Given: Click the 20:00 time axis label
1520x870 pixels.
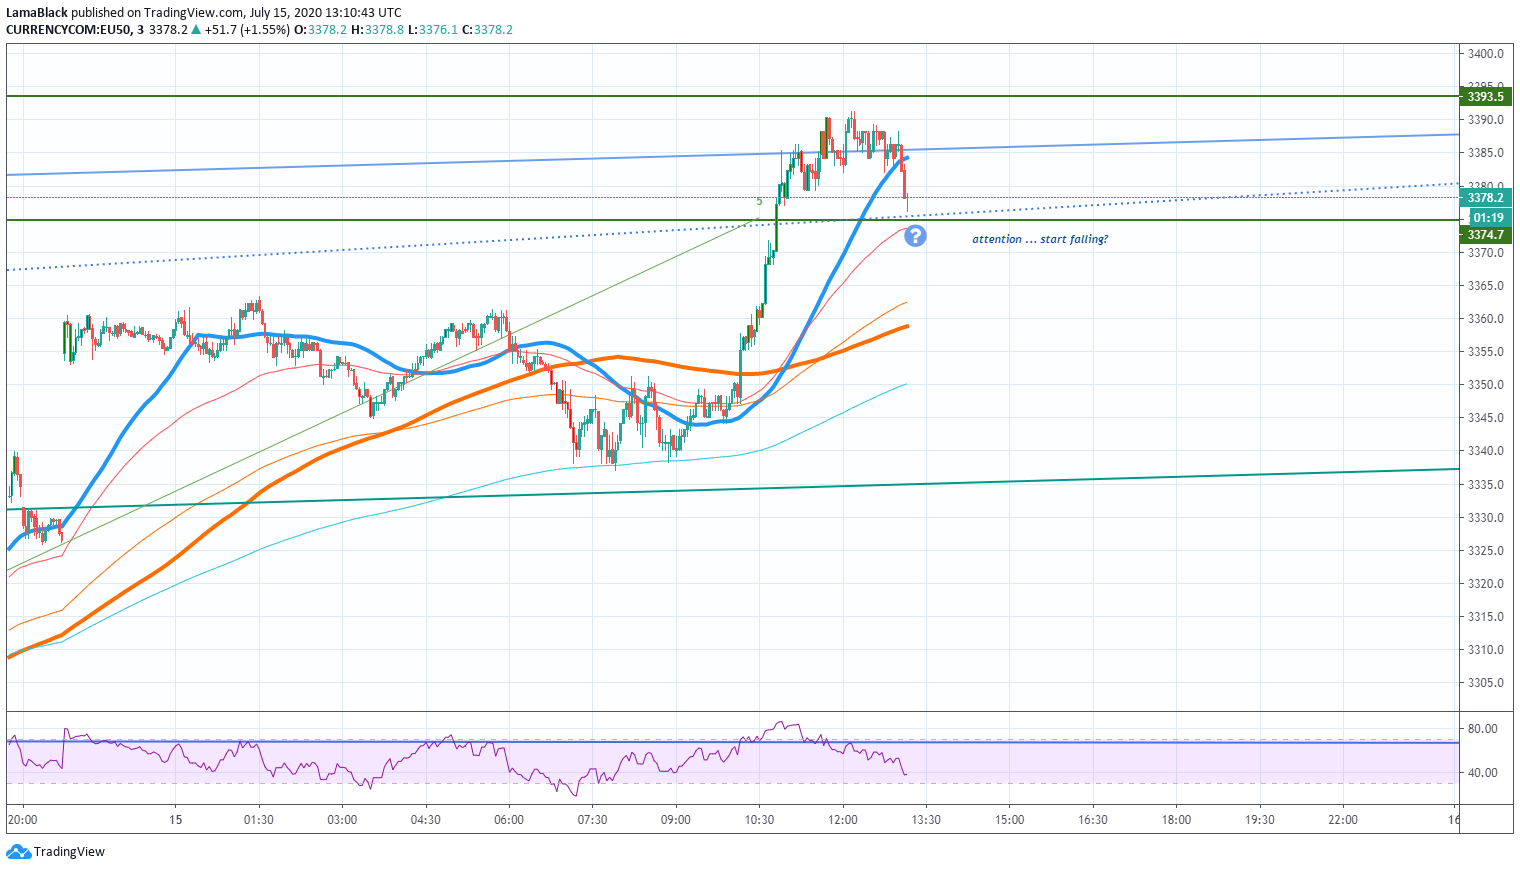Looking at the screenshot, I should pyautogui.click(x=23, y=820).
